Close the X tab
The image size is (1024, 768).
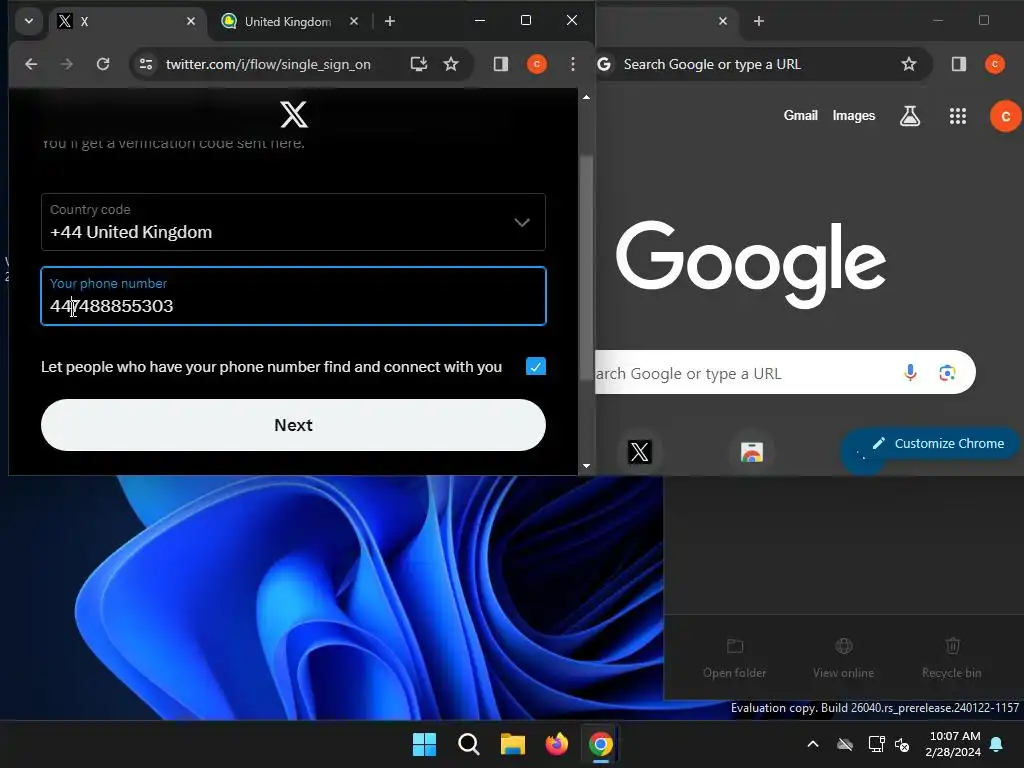(191, 22)
